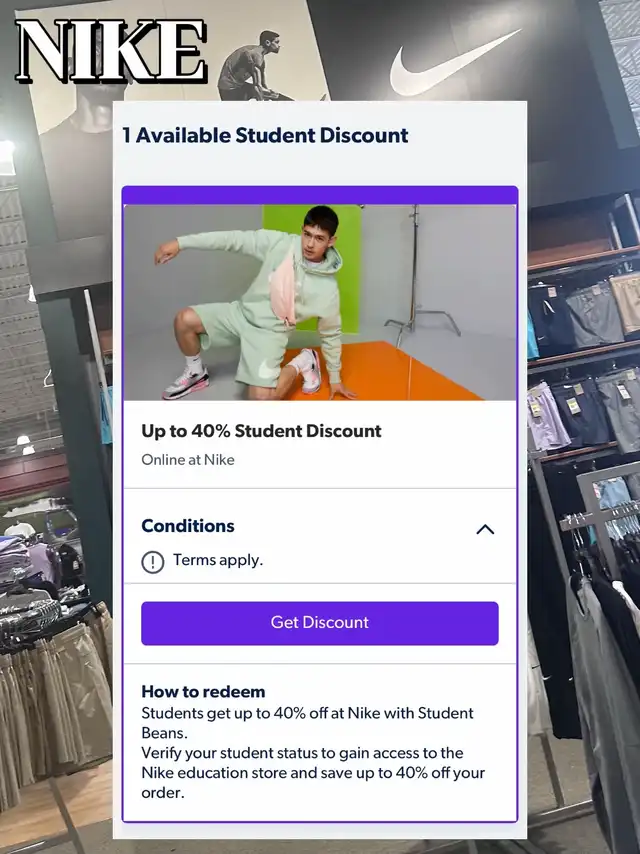Click the large NIKE text overlay
640x854 pixels.
(111, 51)
